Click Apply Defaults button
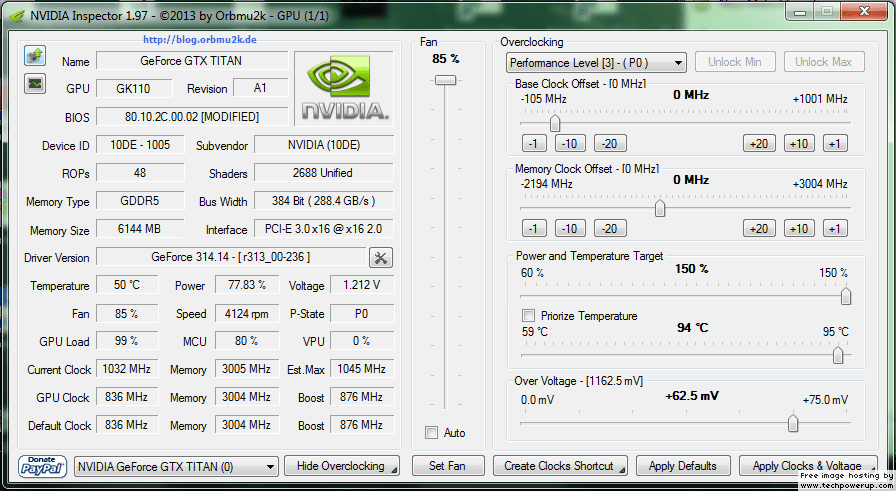 (683, 466)
